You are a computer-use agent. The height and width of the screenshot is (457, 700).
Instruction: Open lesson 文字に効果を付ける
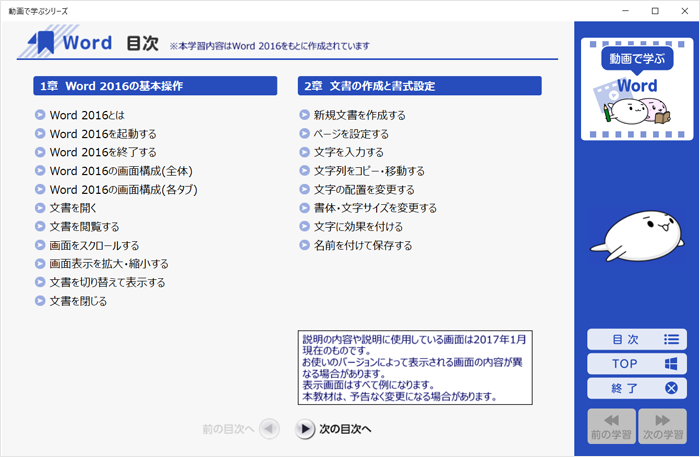(x=358, y=227)
